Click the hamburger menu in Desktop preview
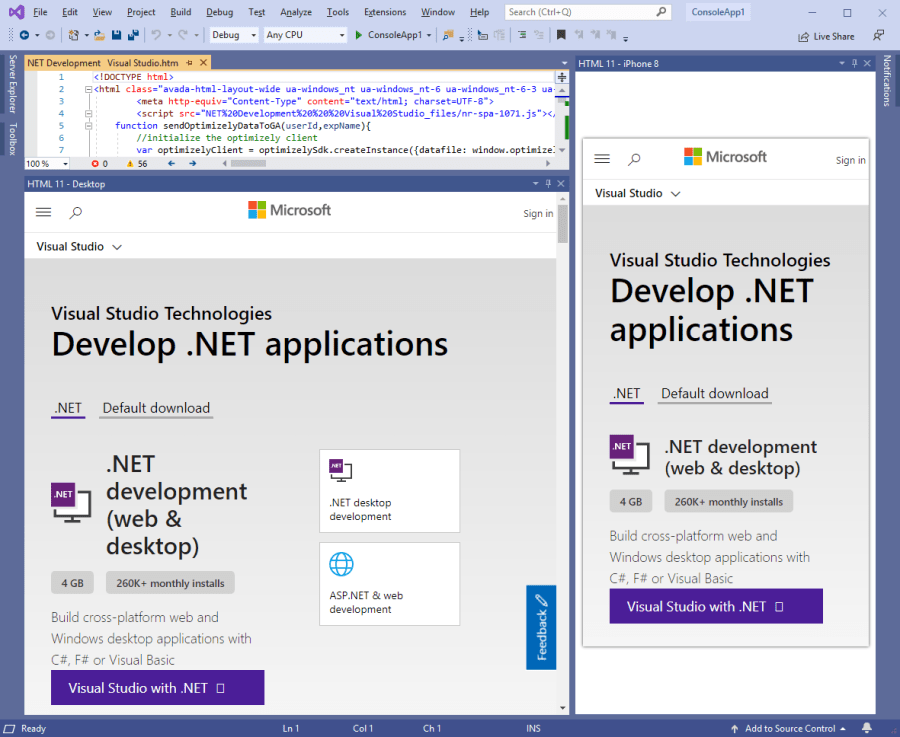Screen dimensions: 900x737 point(43,212)
